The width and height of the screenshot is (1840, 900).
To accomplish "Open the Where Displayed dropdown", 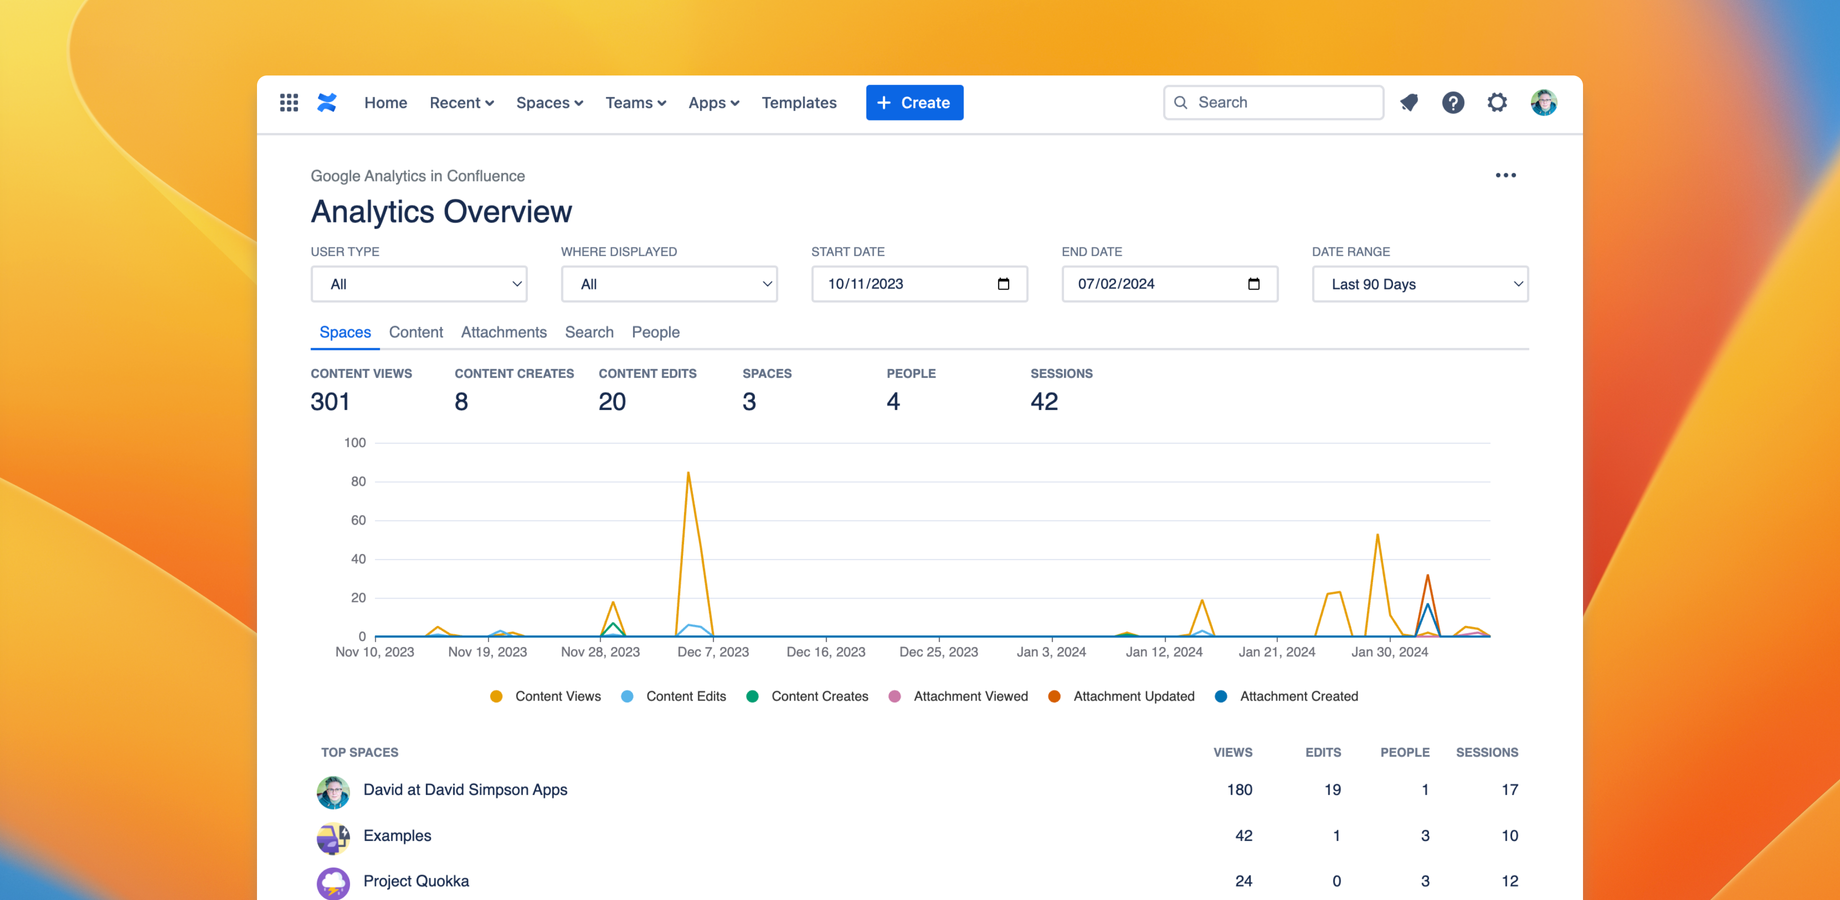I will tap(669, 284).
